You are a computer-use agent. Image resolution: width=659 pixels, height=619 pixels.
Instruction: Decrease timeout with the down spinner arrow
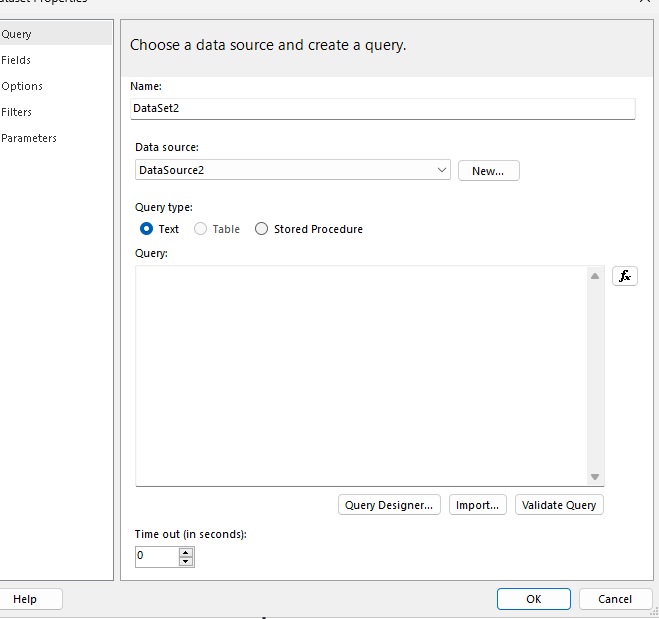(185, 561)
